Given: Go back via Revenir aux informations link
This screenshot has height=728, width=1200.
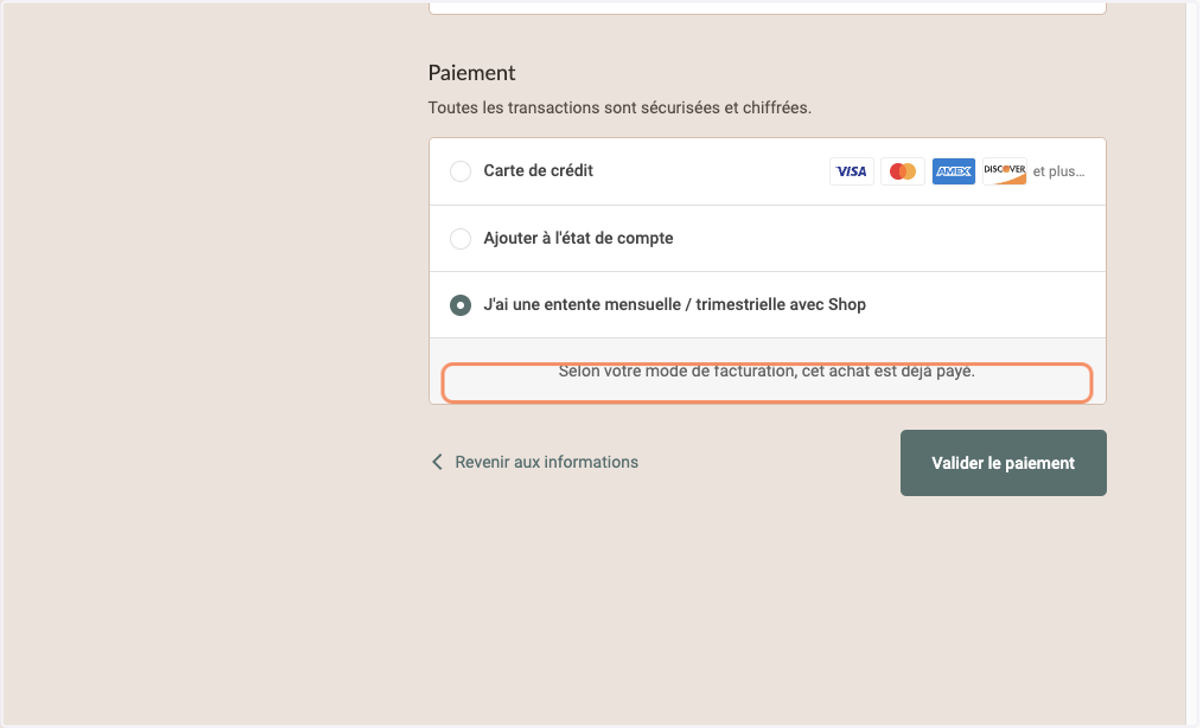Looking at the screenshot, I should [x=546, y=462].
